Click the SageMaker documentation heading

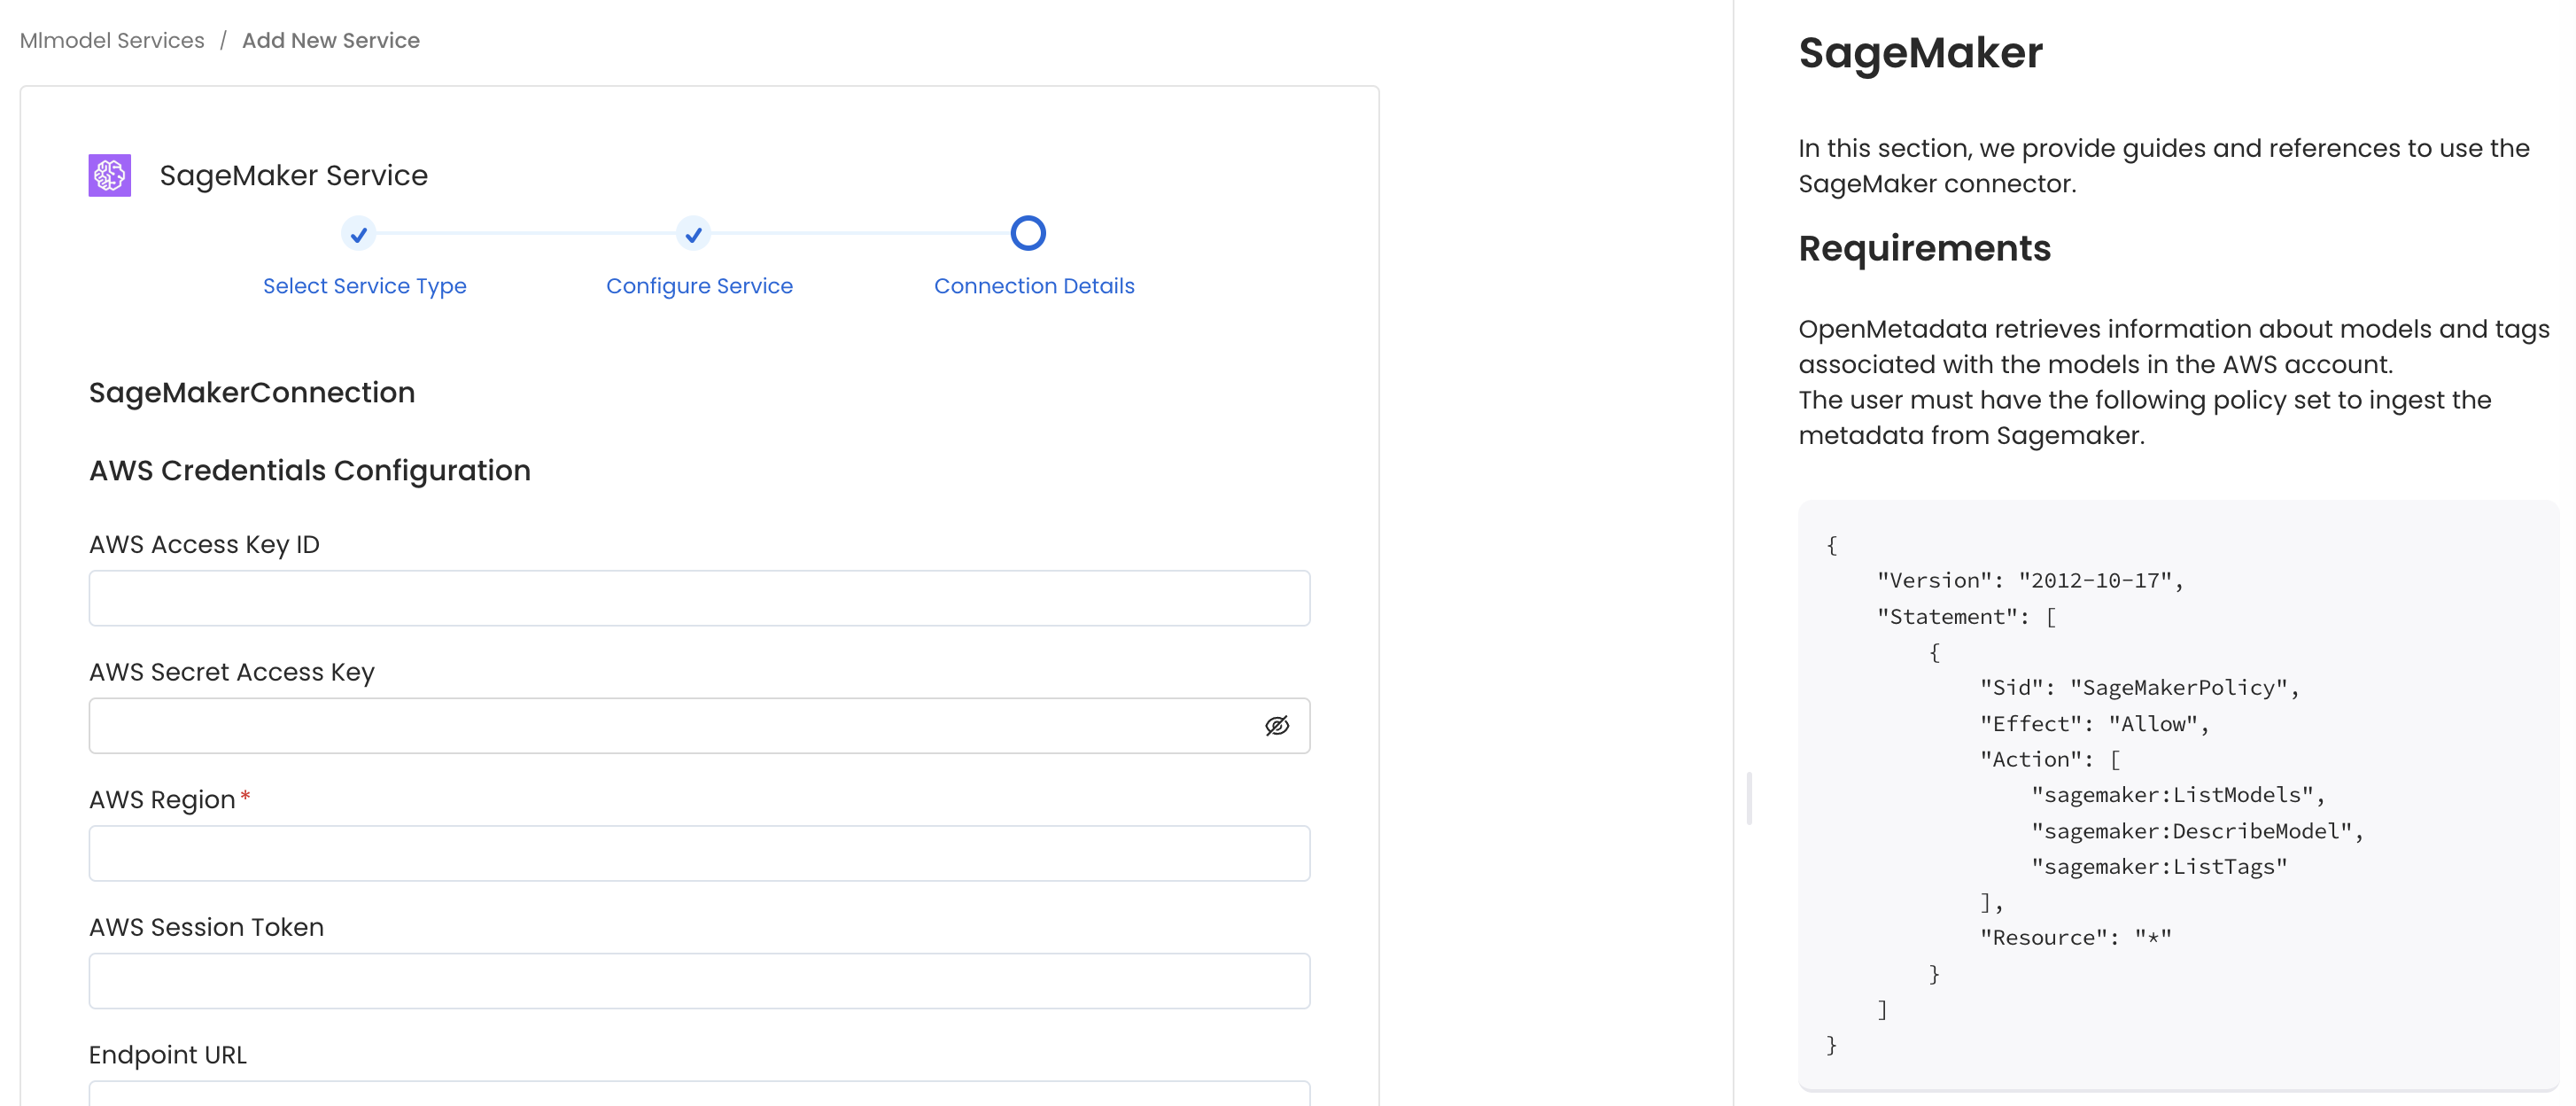[1920, 53]
